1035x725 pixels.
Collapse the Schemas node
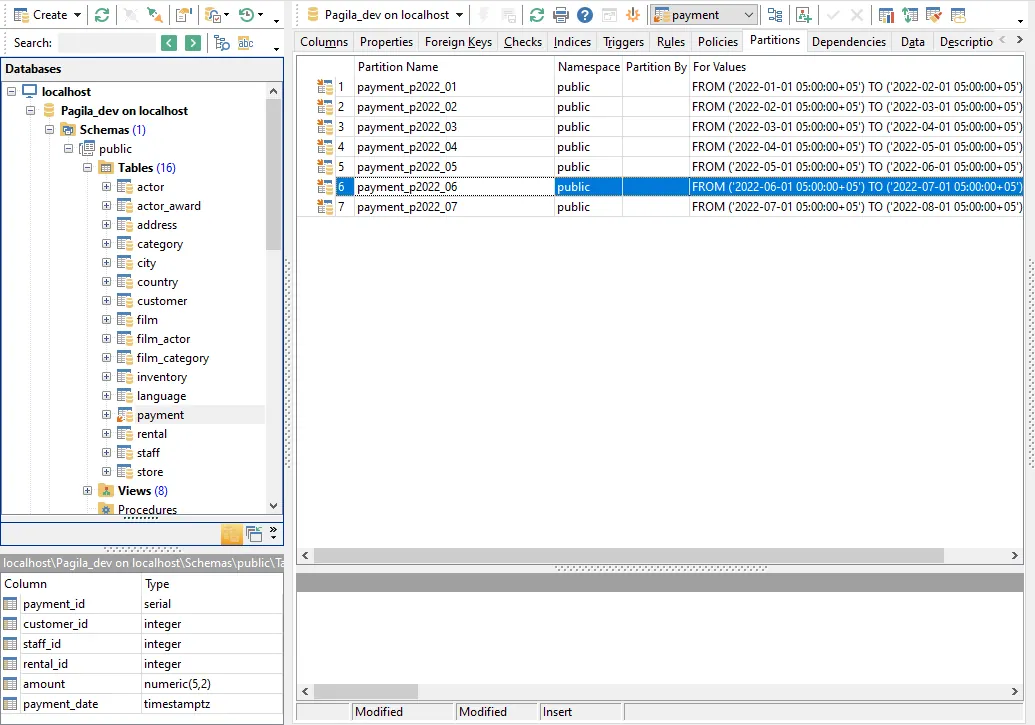click(x=50, y=129)
